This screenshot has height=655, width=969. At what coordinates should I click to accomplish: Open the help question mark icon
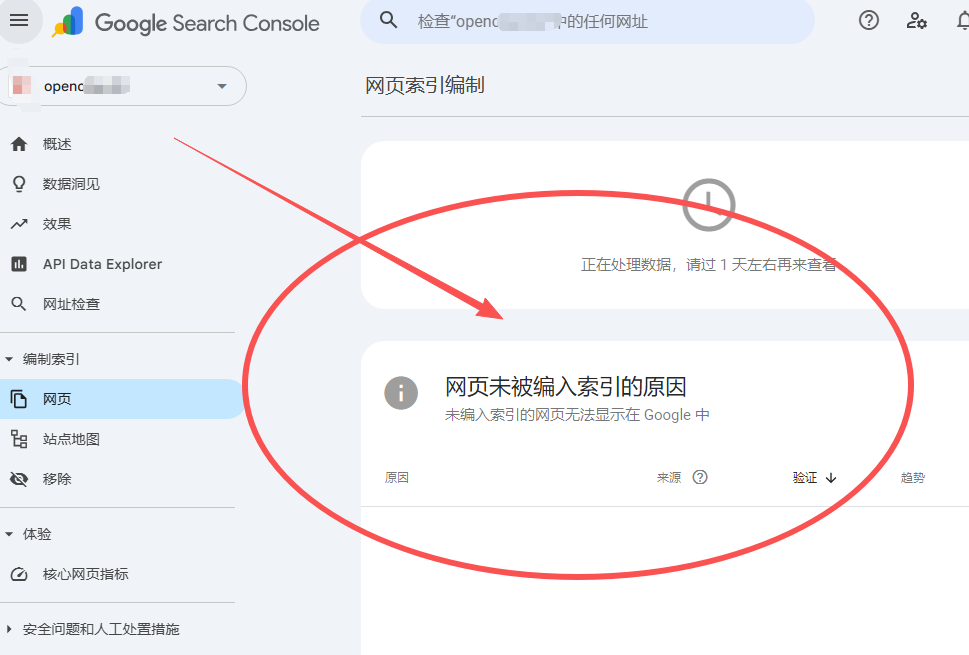tap(868, 20)
